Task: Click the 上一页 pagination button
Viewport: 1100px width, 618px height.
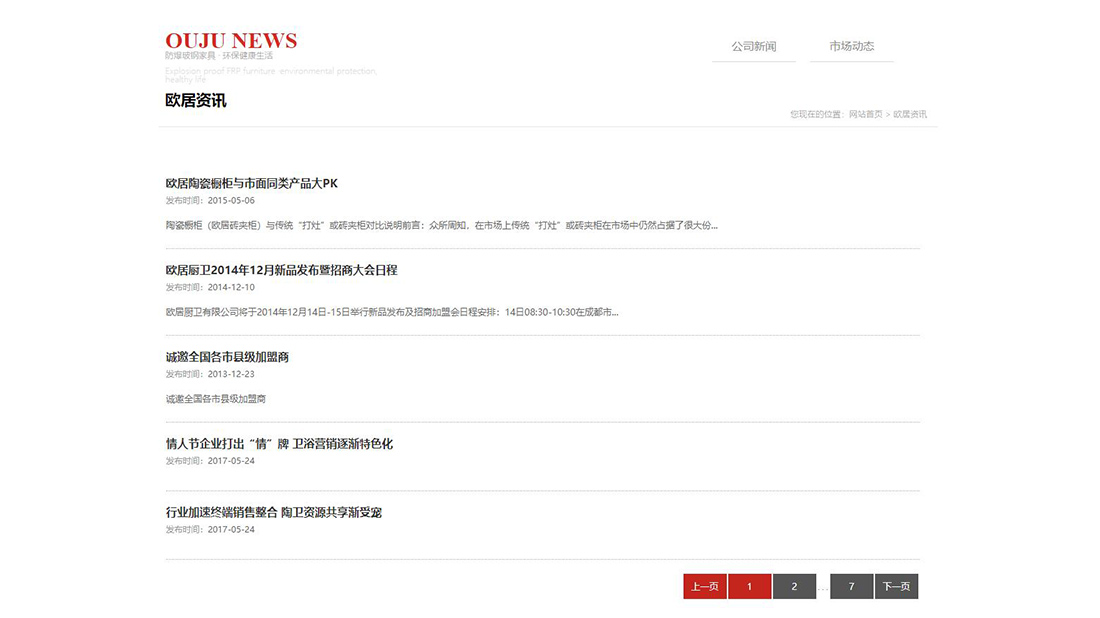Action: pos(705,586)
